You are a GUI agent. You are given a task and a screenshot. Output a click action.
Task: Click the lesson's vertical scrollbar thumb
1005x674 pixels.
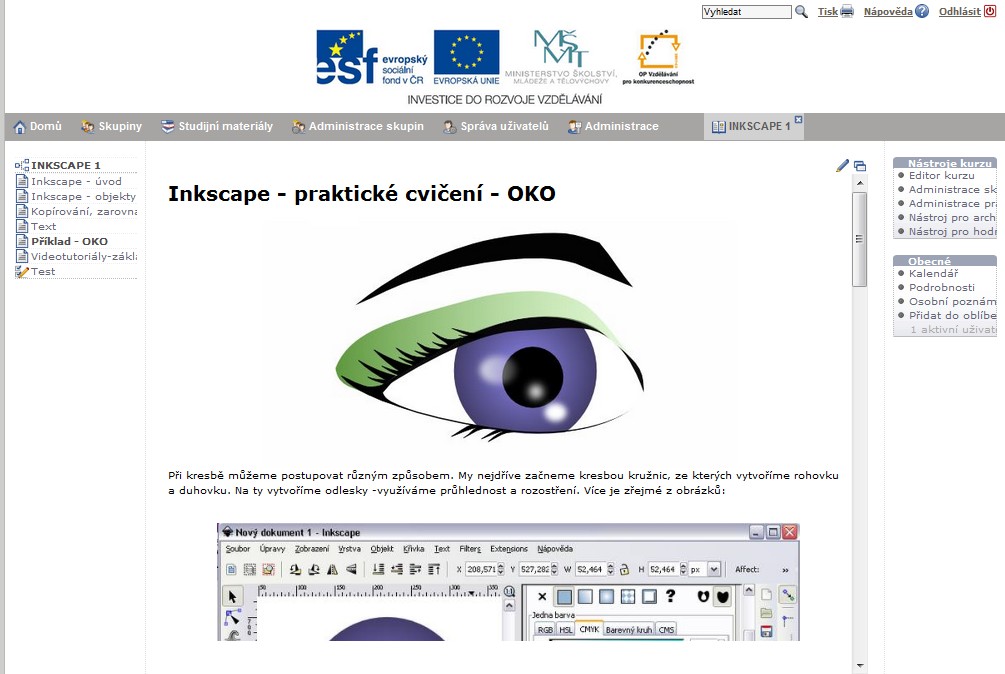860,239
